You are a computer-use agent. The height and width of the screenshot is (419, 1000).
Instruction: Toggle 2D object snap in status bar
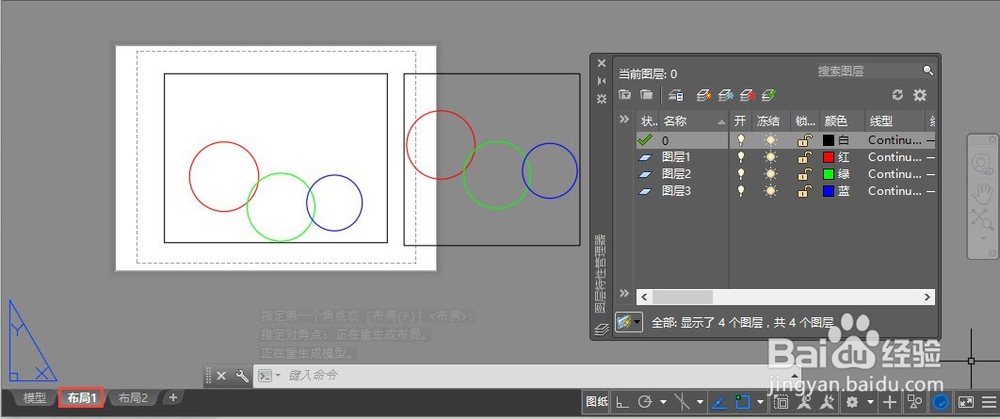pos(742,402)
